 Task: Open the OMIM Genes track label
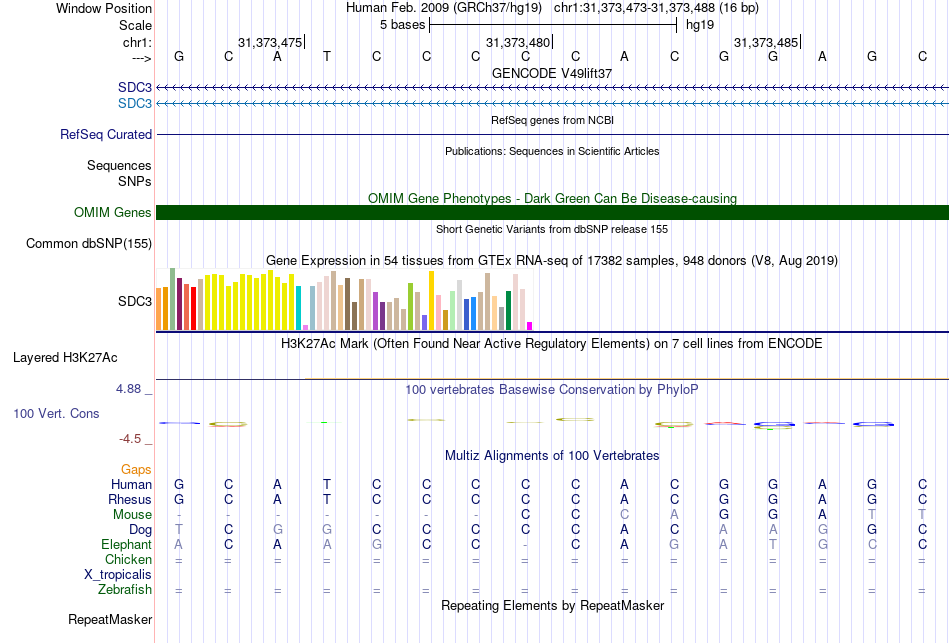pos(113,212)
